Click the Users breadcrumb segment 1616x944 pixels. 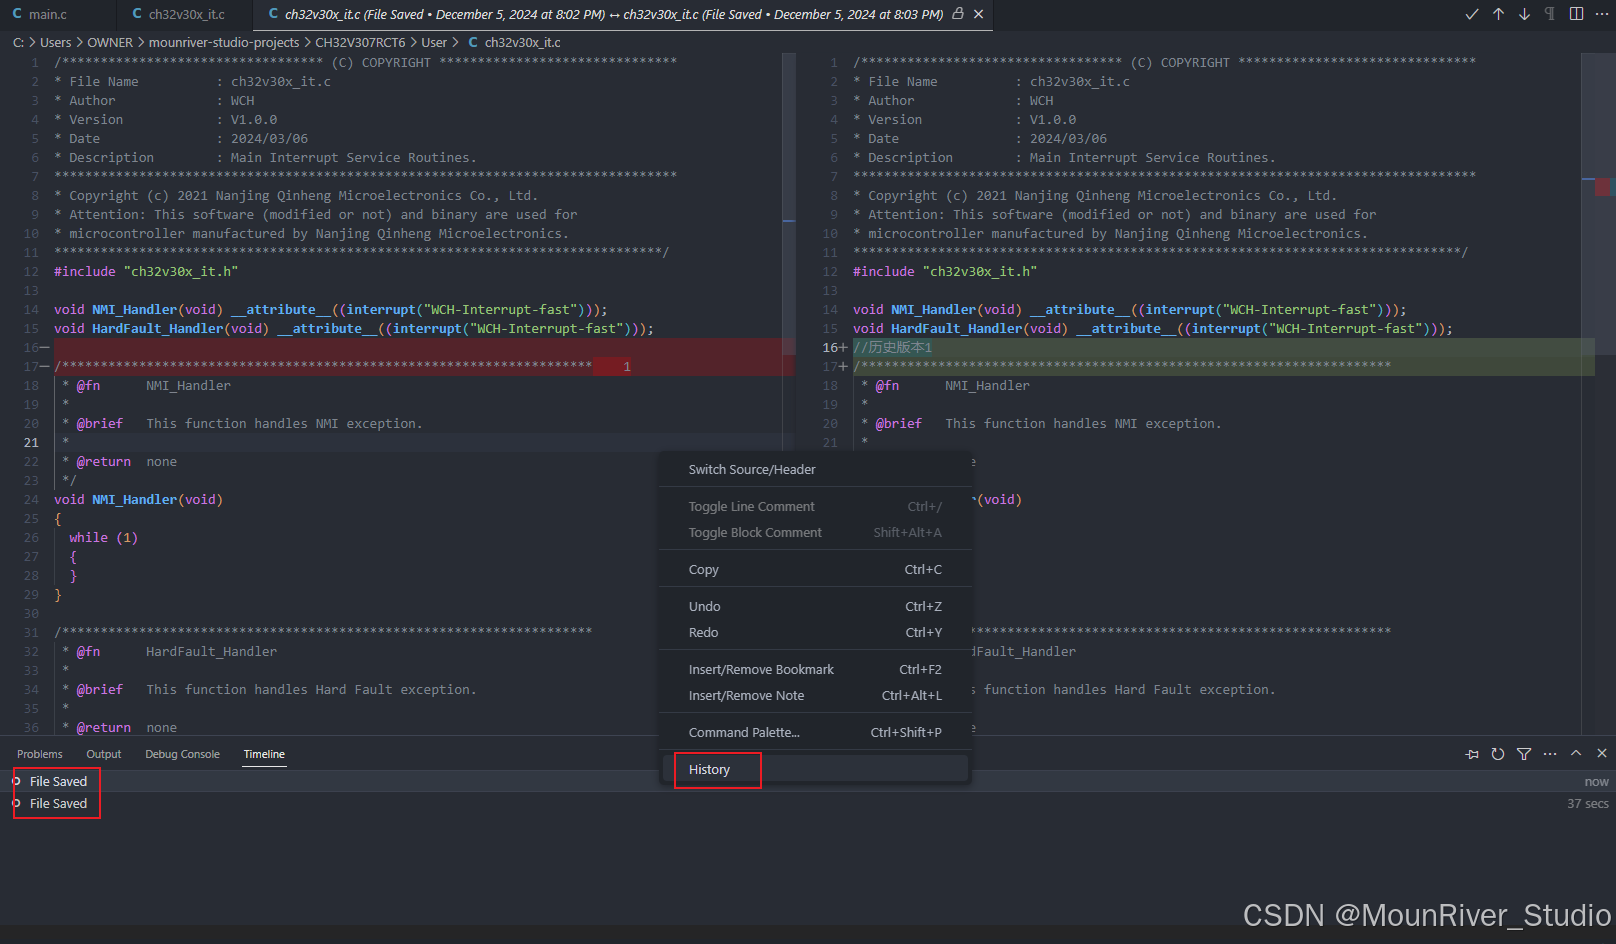[x=55, y=42]
